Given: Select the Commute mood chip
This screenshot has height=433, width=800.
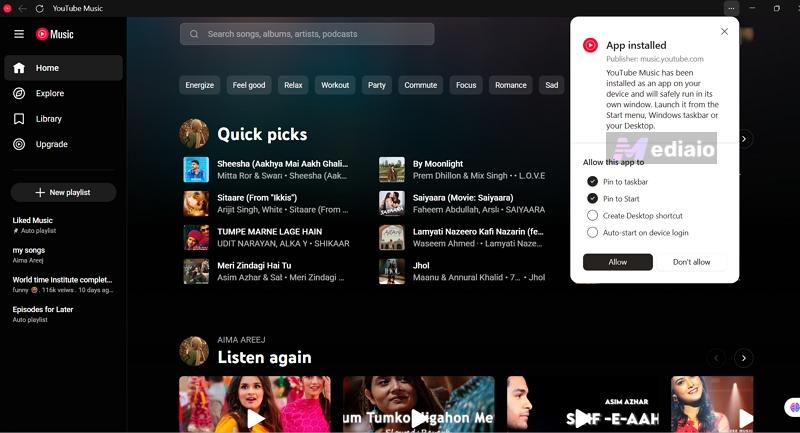Looking at the screenshot, I should pos(421,85).
